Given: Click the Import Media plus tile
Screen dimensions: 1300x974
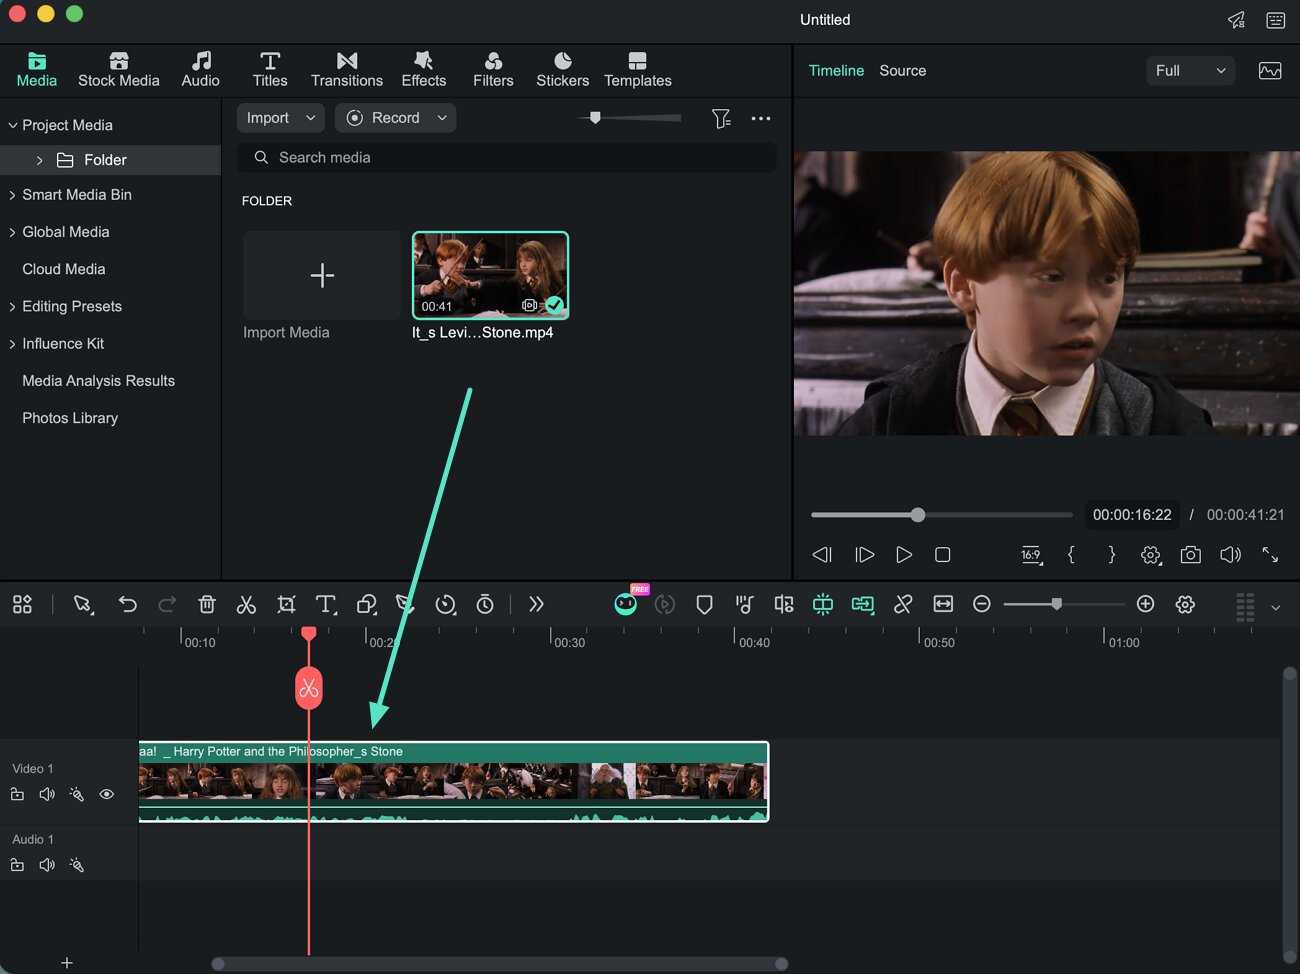Looking at the screenshot, I should tap(322, 275).
